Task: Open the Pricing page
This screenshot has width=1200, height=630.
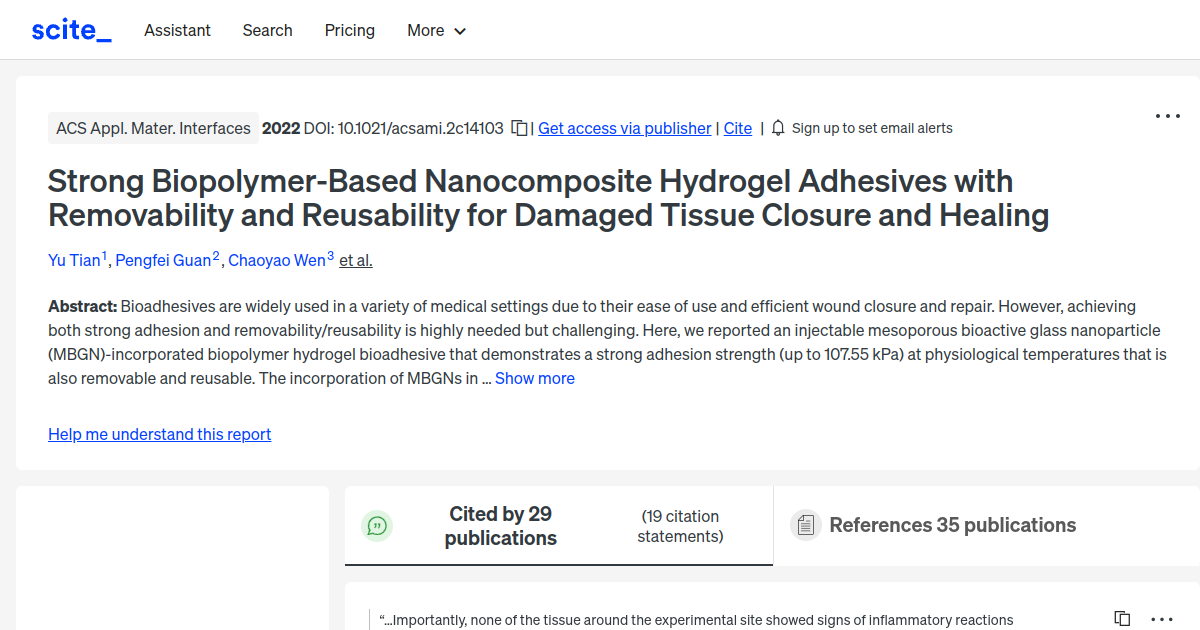Action: click(349, 31)
